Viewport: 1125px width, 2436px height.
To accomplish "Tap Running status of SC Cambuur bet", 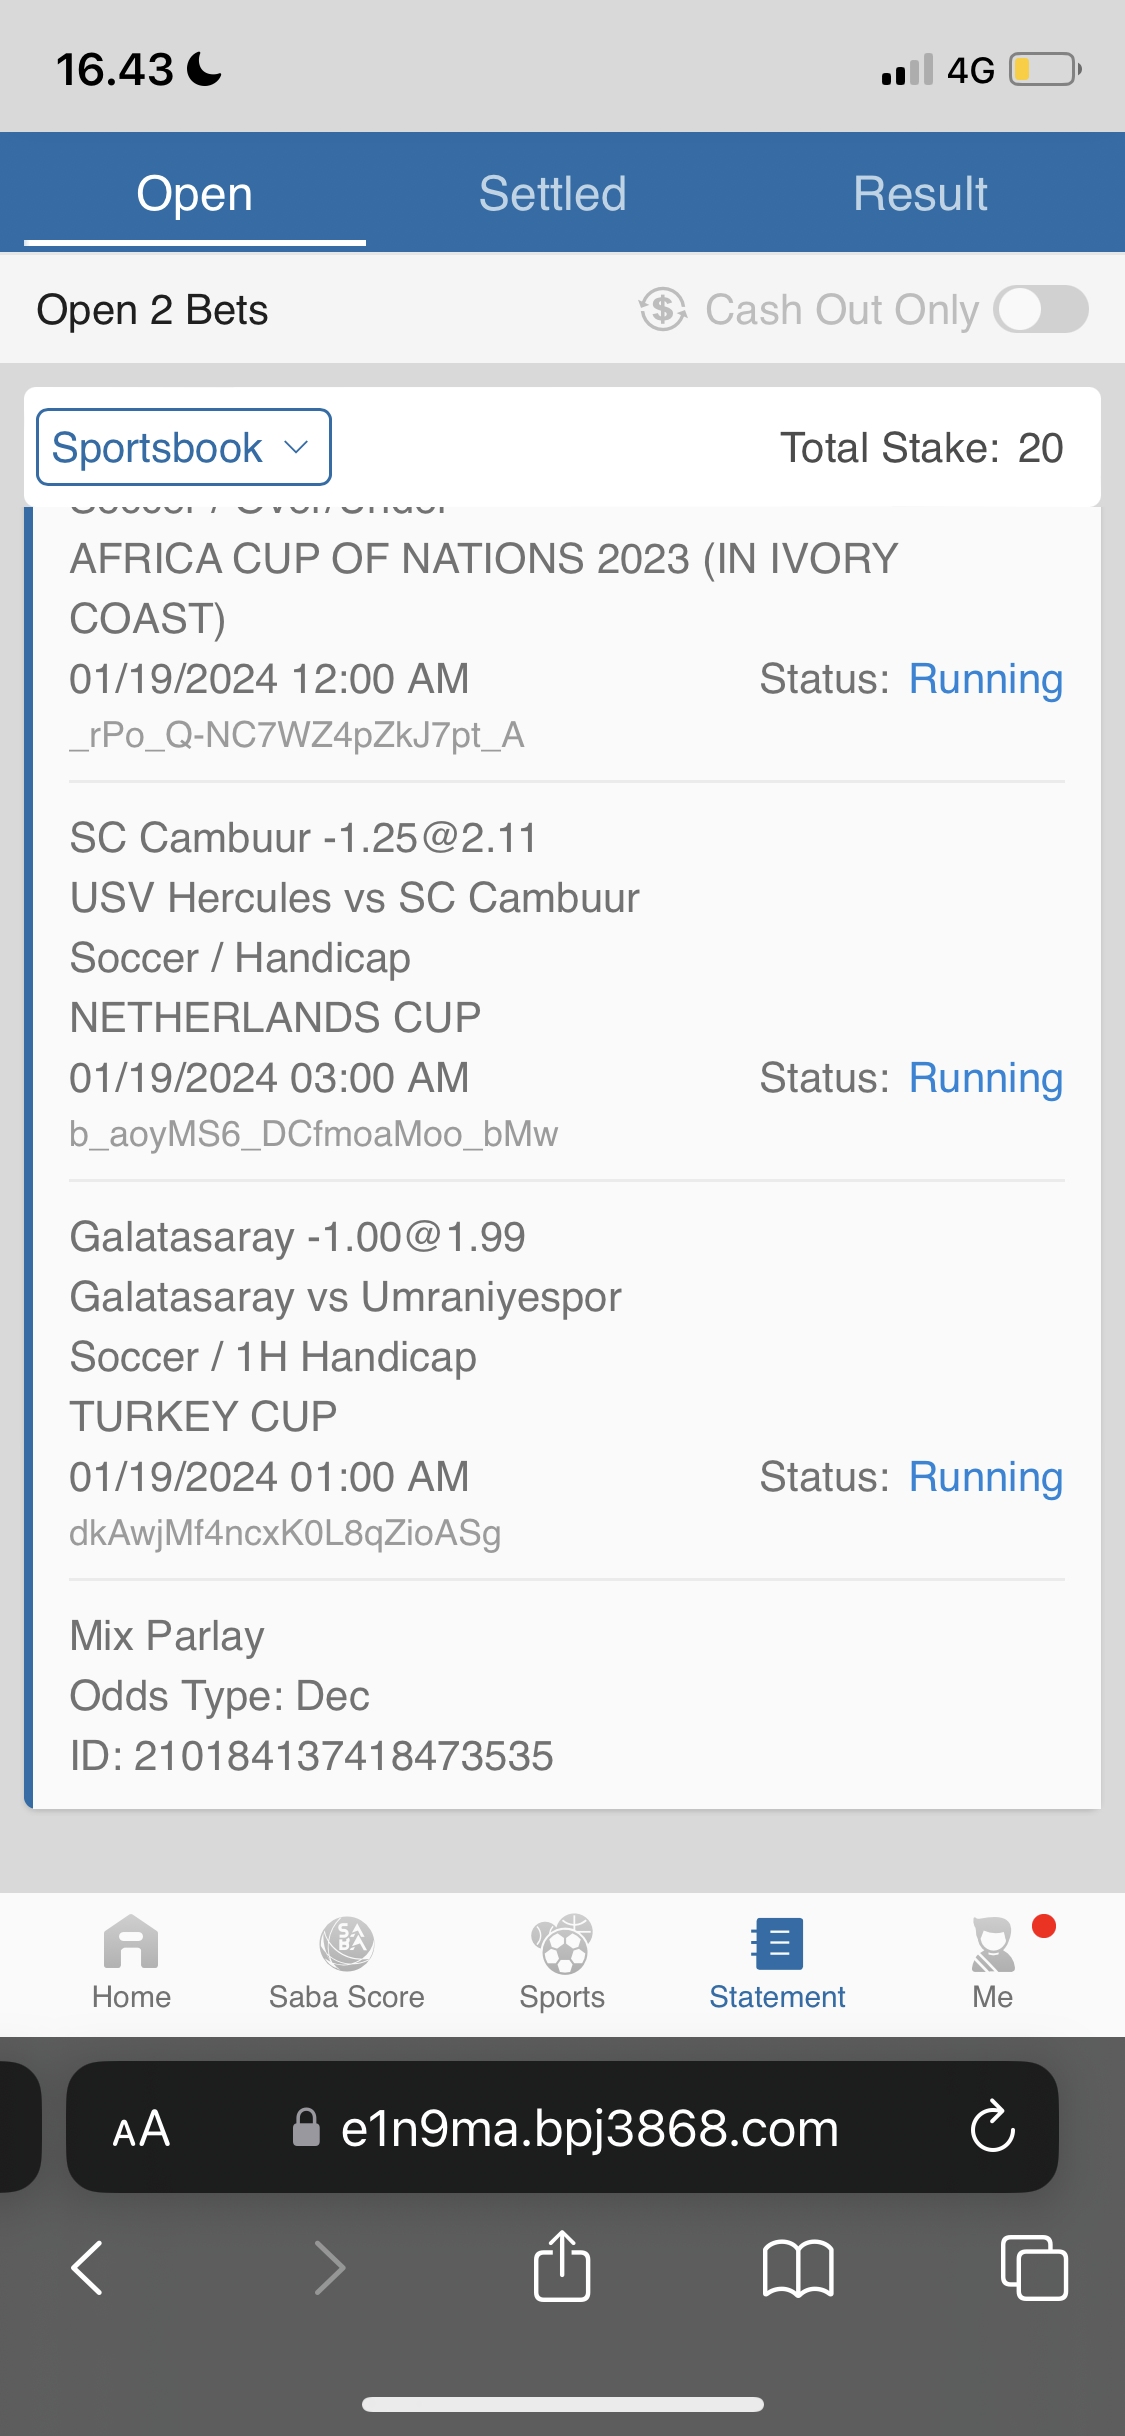I will (x=985, y=1078).
